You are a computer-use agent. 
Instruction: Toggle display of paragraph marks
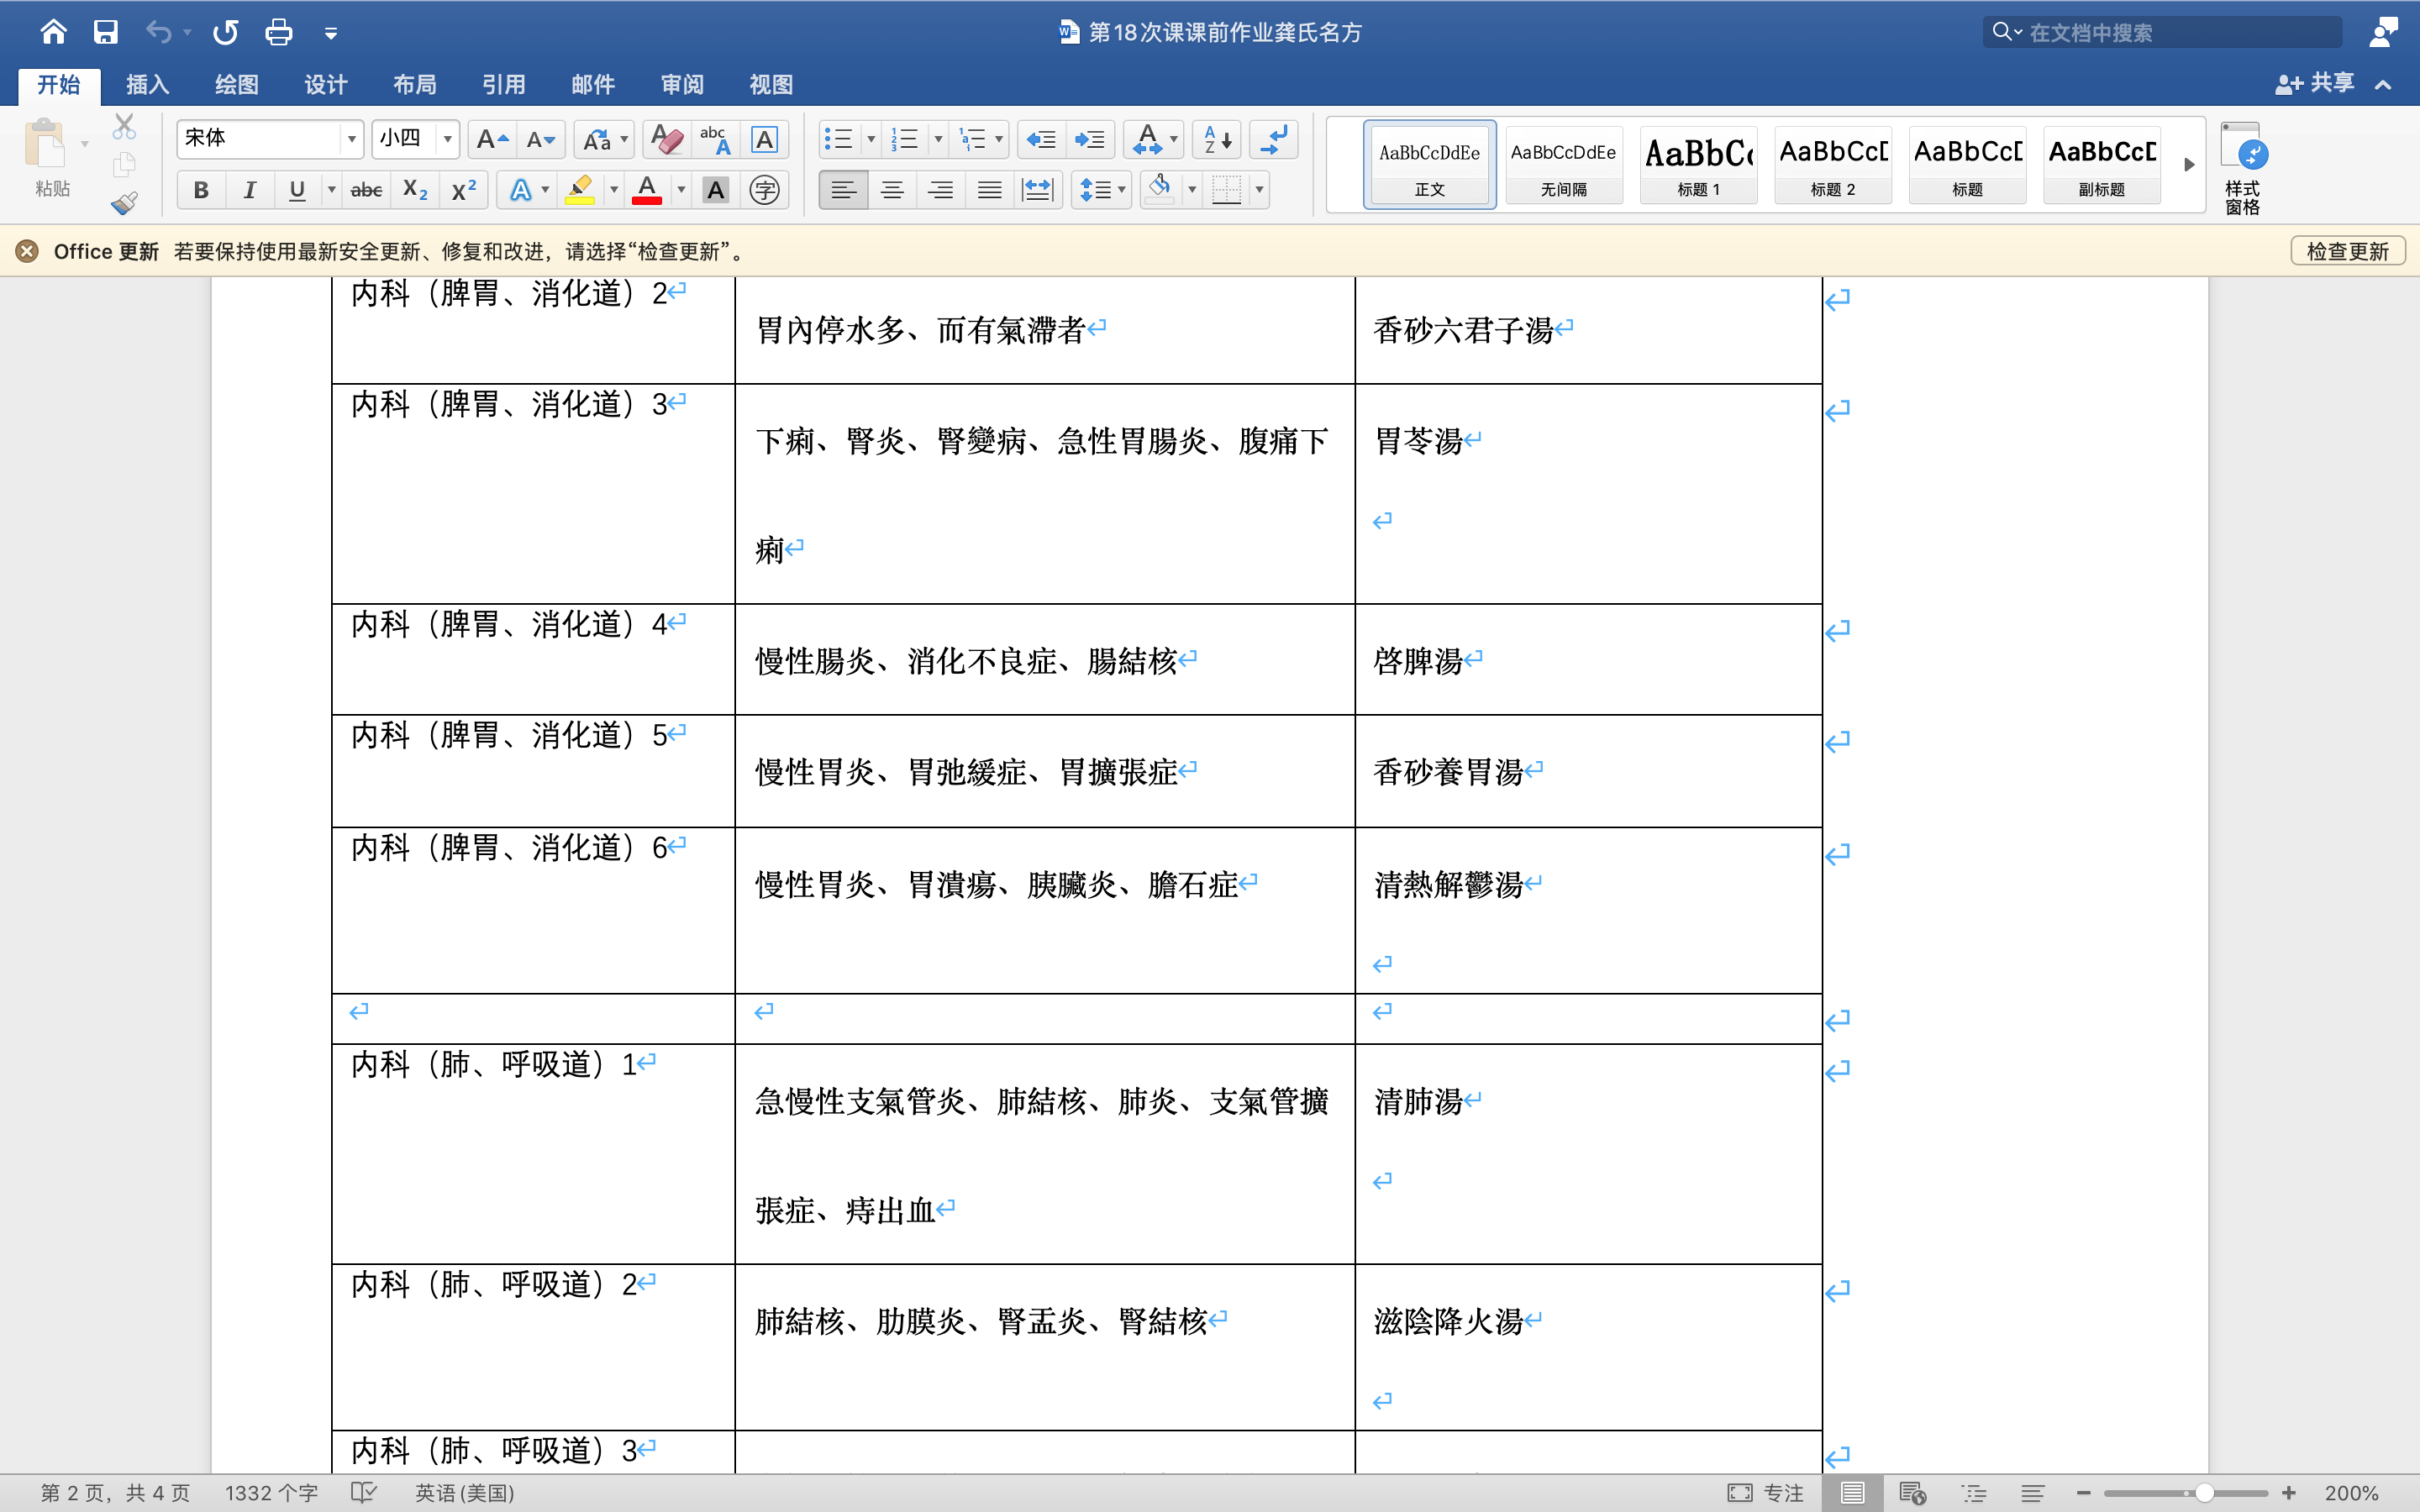pos(1274,139)
